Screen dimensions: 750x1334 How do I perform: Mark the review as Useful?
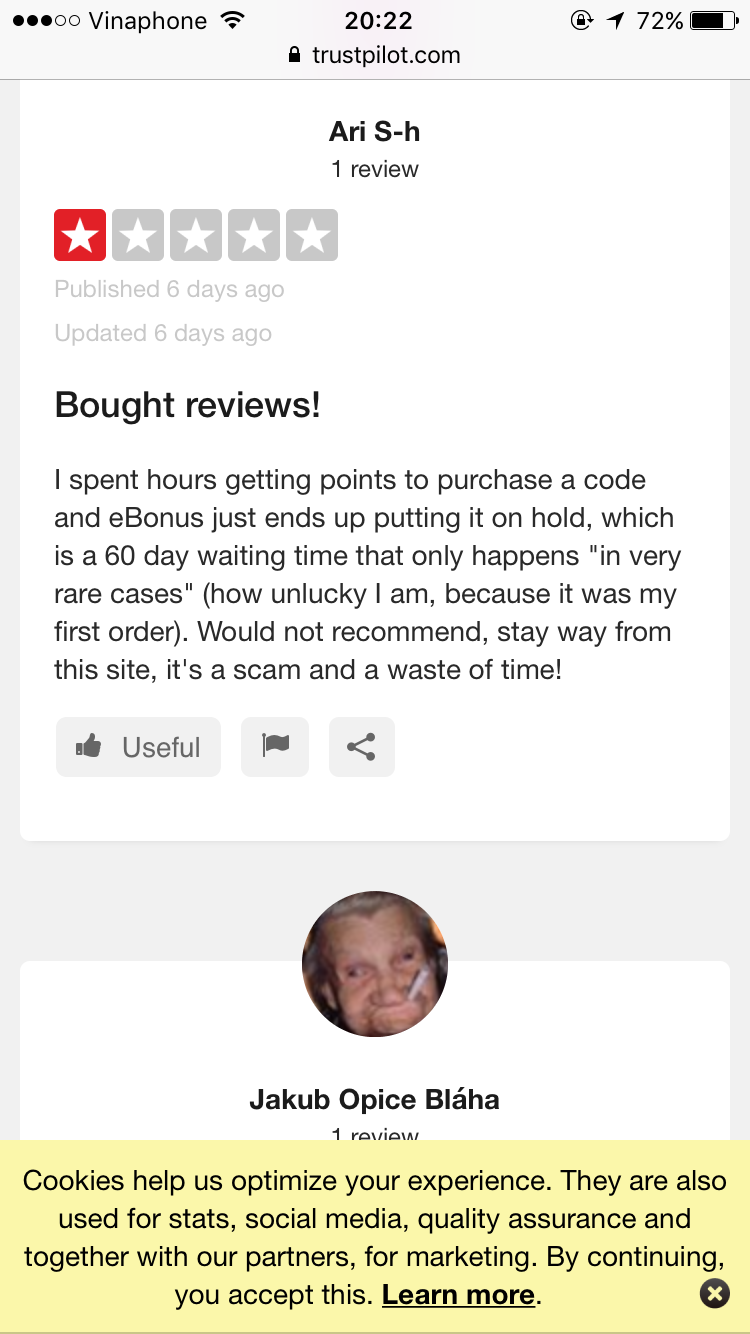tap(138, 747)
